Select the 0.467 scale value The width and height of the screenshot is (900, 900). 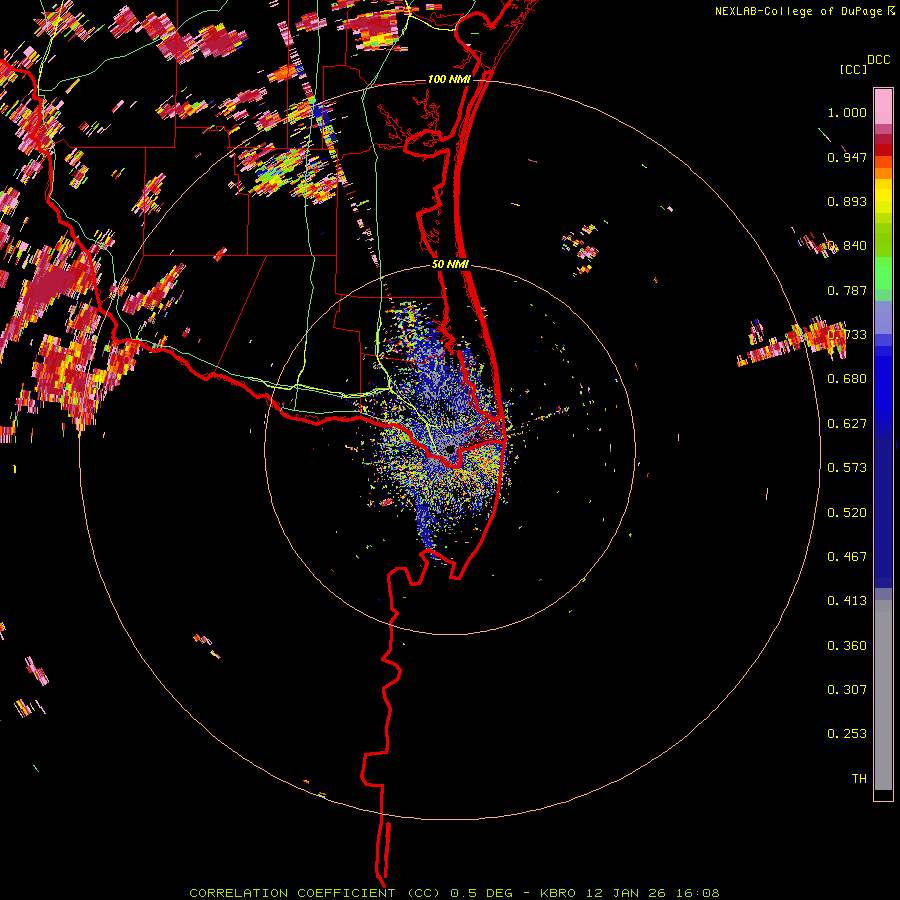(847, 557)
